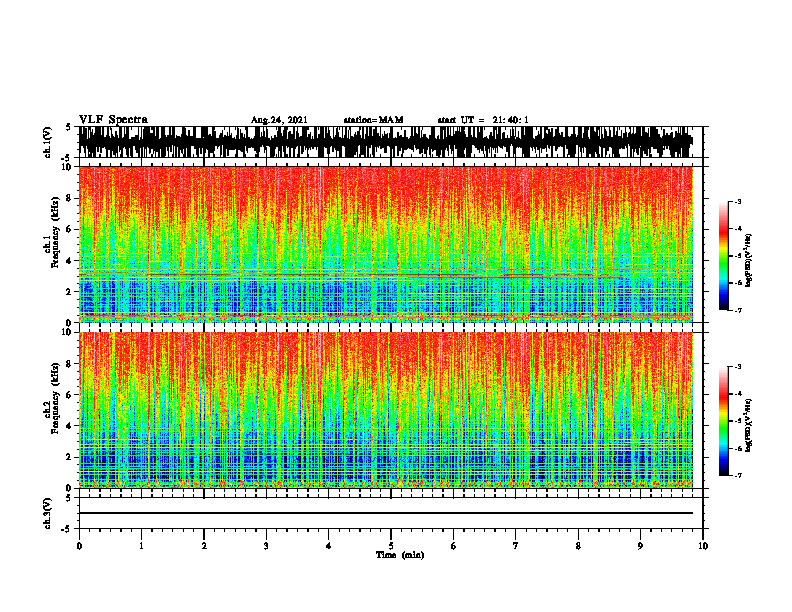The width and height of the screenshot is (792, 612).
Task: Click the "5" tick on the time axis
Action: pos(391,546)
